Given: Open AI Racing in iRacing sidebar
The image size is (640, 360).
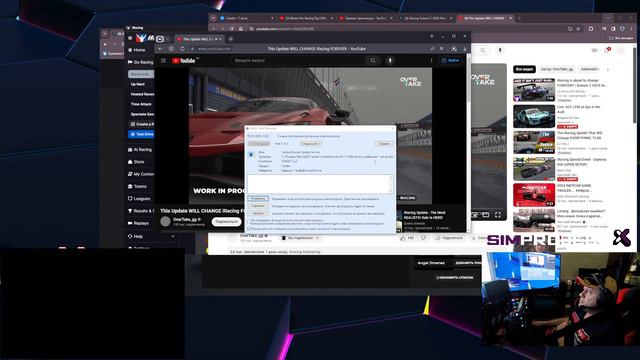Looking at the screenshot, I should [140, 150].
